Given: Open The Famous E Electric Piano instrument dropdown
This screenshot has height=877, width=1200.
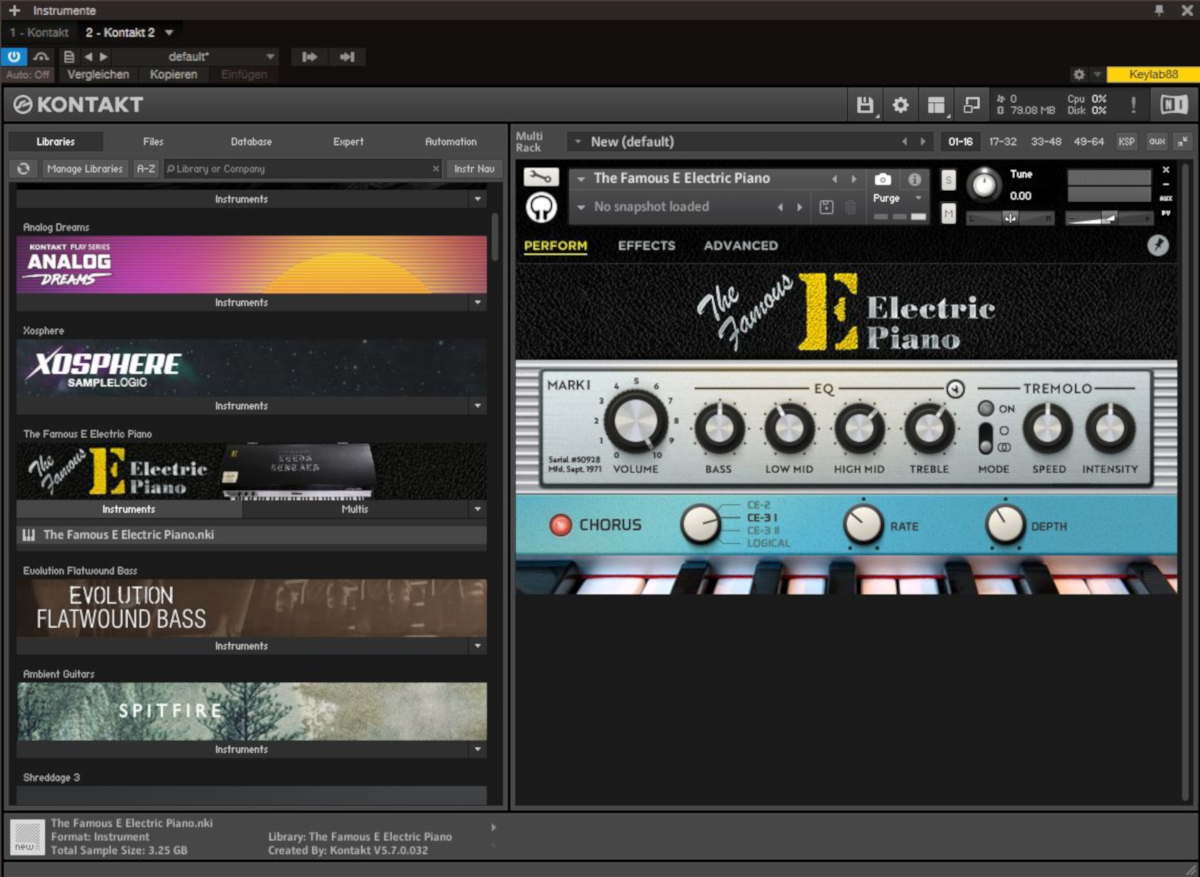Looking at the screenshot, I should 581,179.
